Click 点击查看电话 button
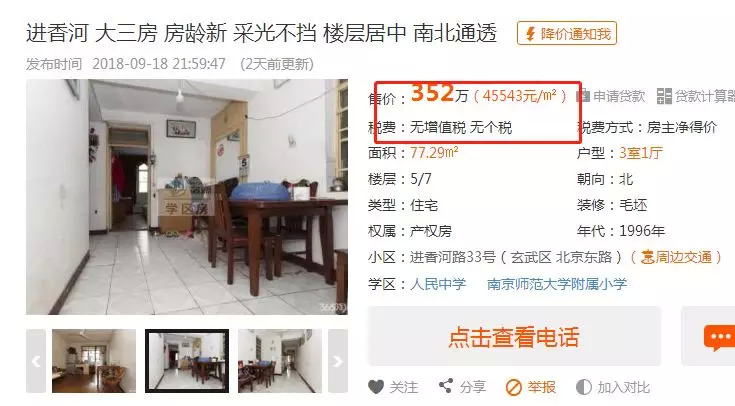 point(514,336)
